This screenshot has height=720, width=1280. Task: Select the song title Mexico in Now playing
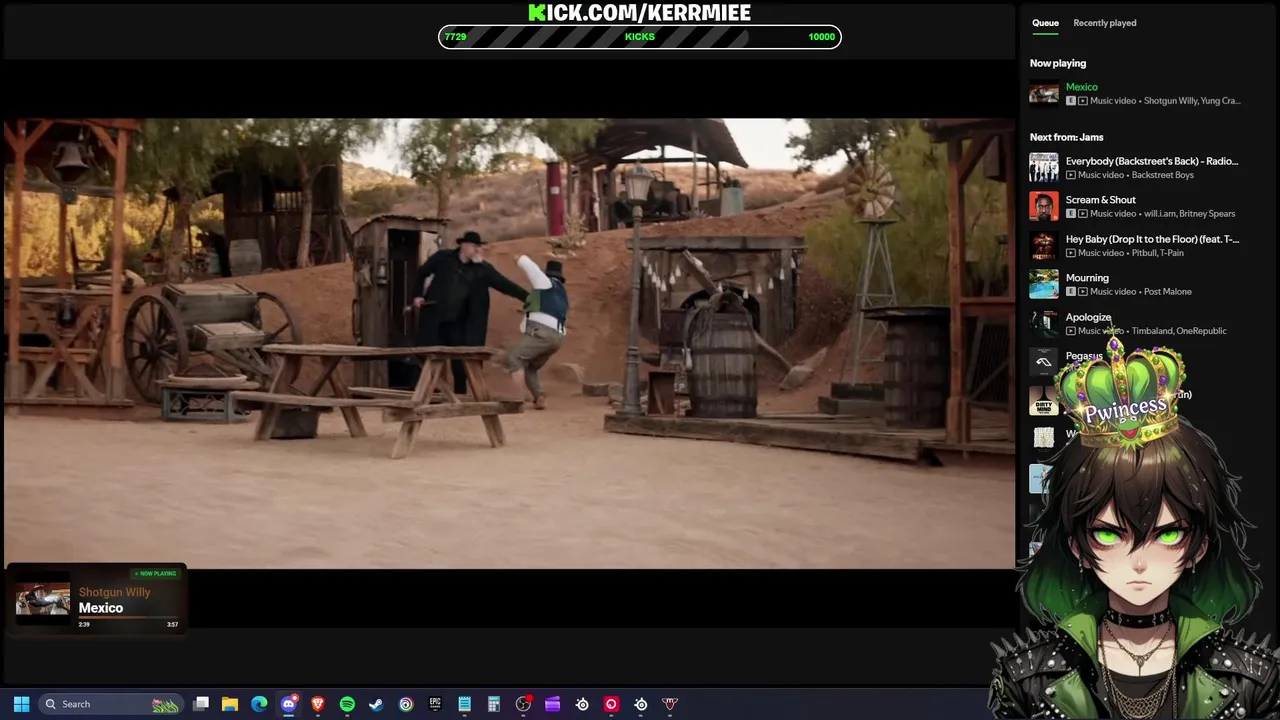(x=1081, y=87)
